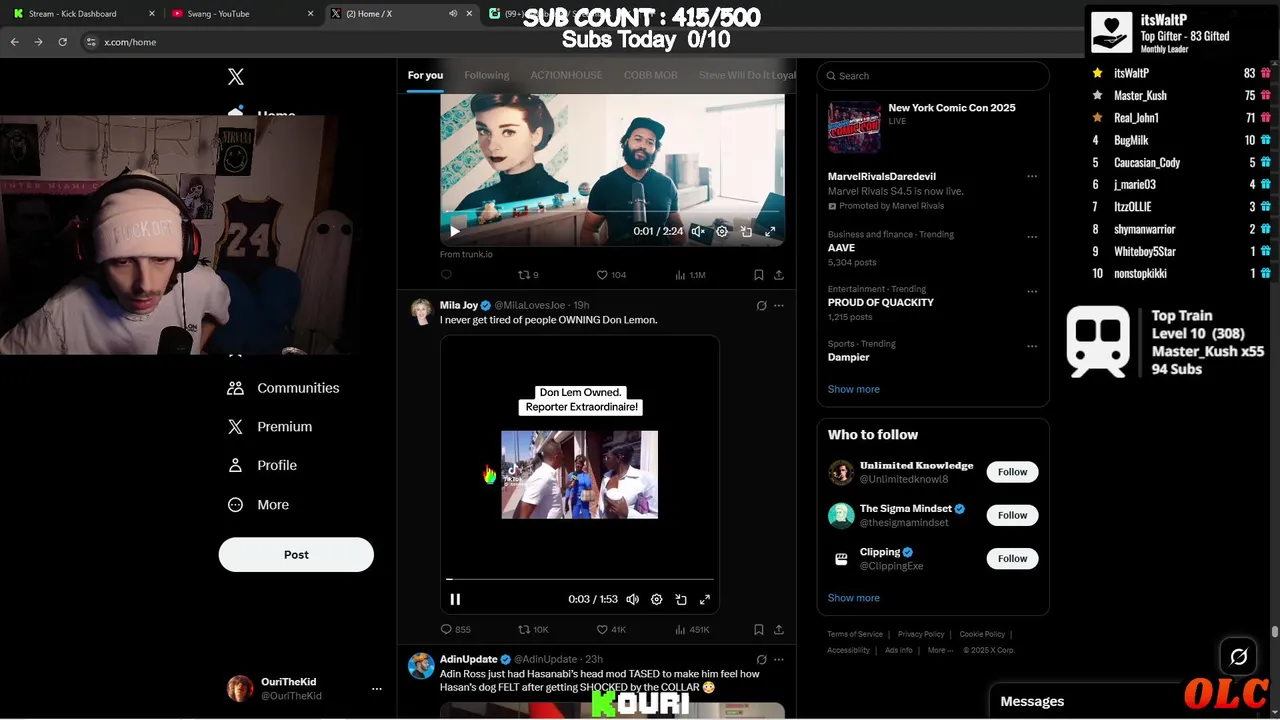1280x720 pixels.
Task: Go back using browser back arrow
Action: [x=14, y=42]
